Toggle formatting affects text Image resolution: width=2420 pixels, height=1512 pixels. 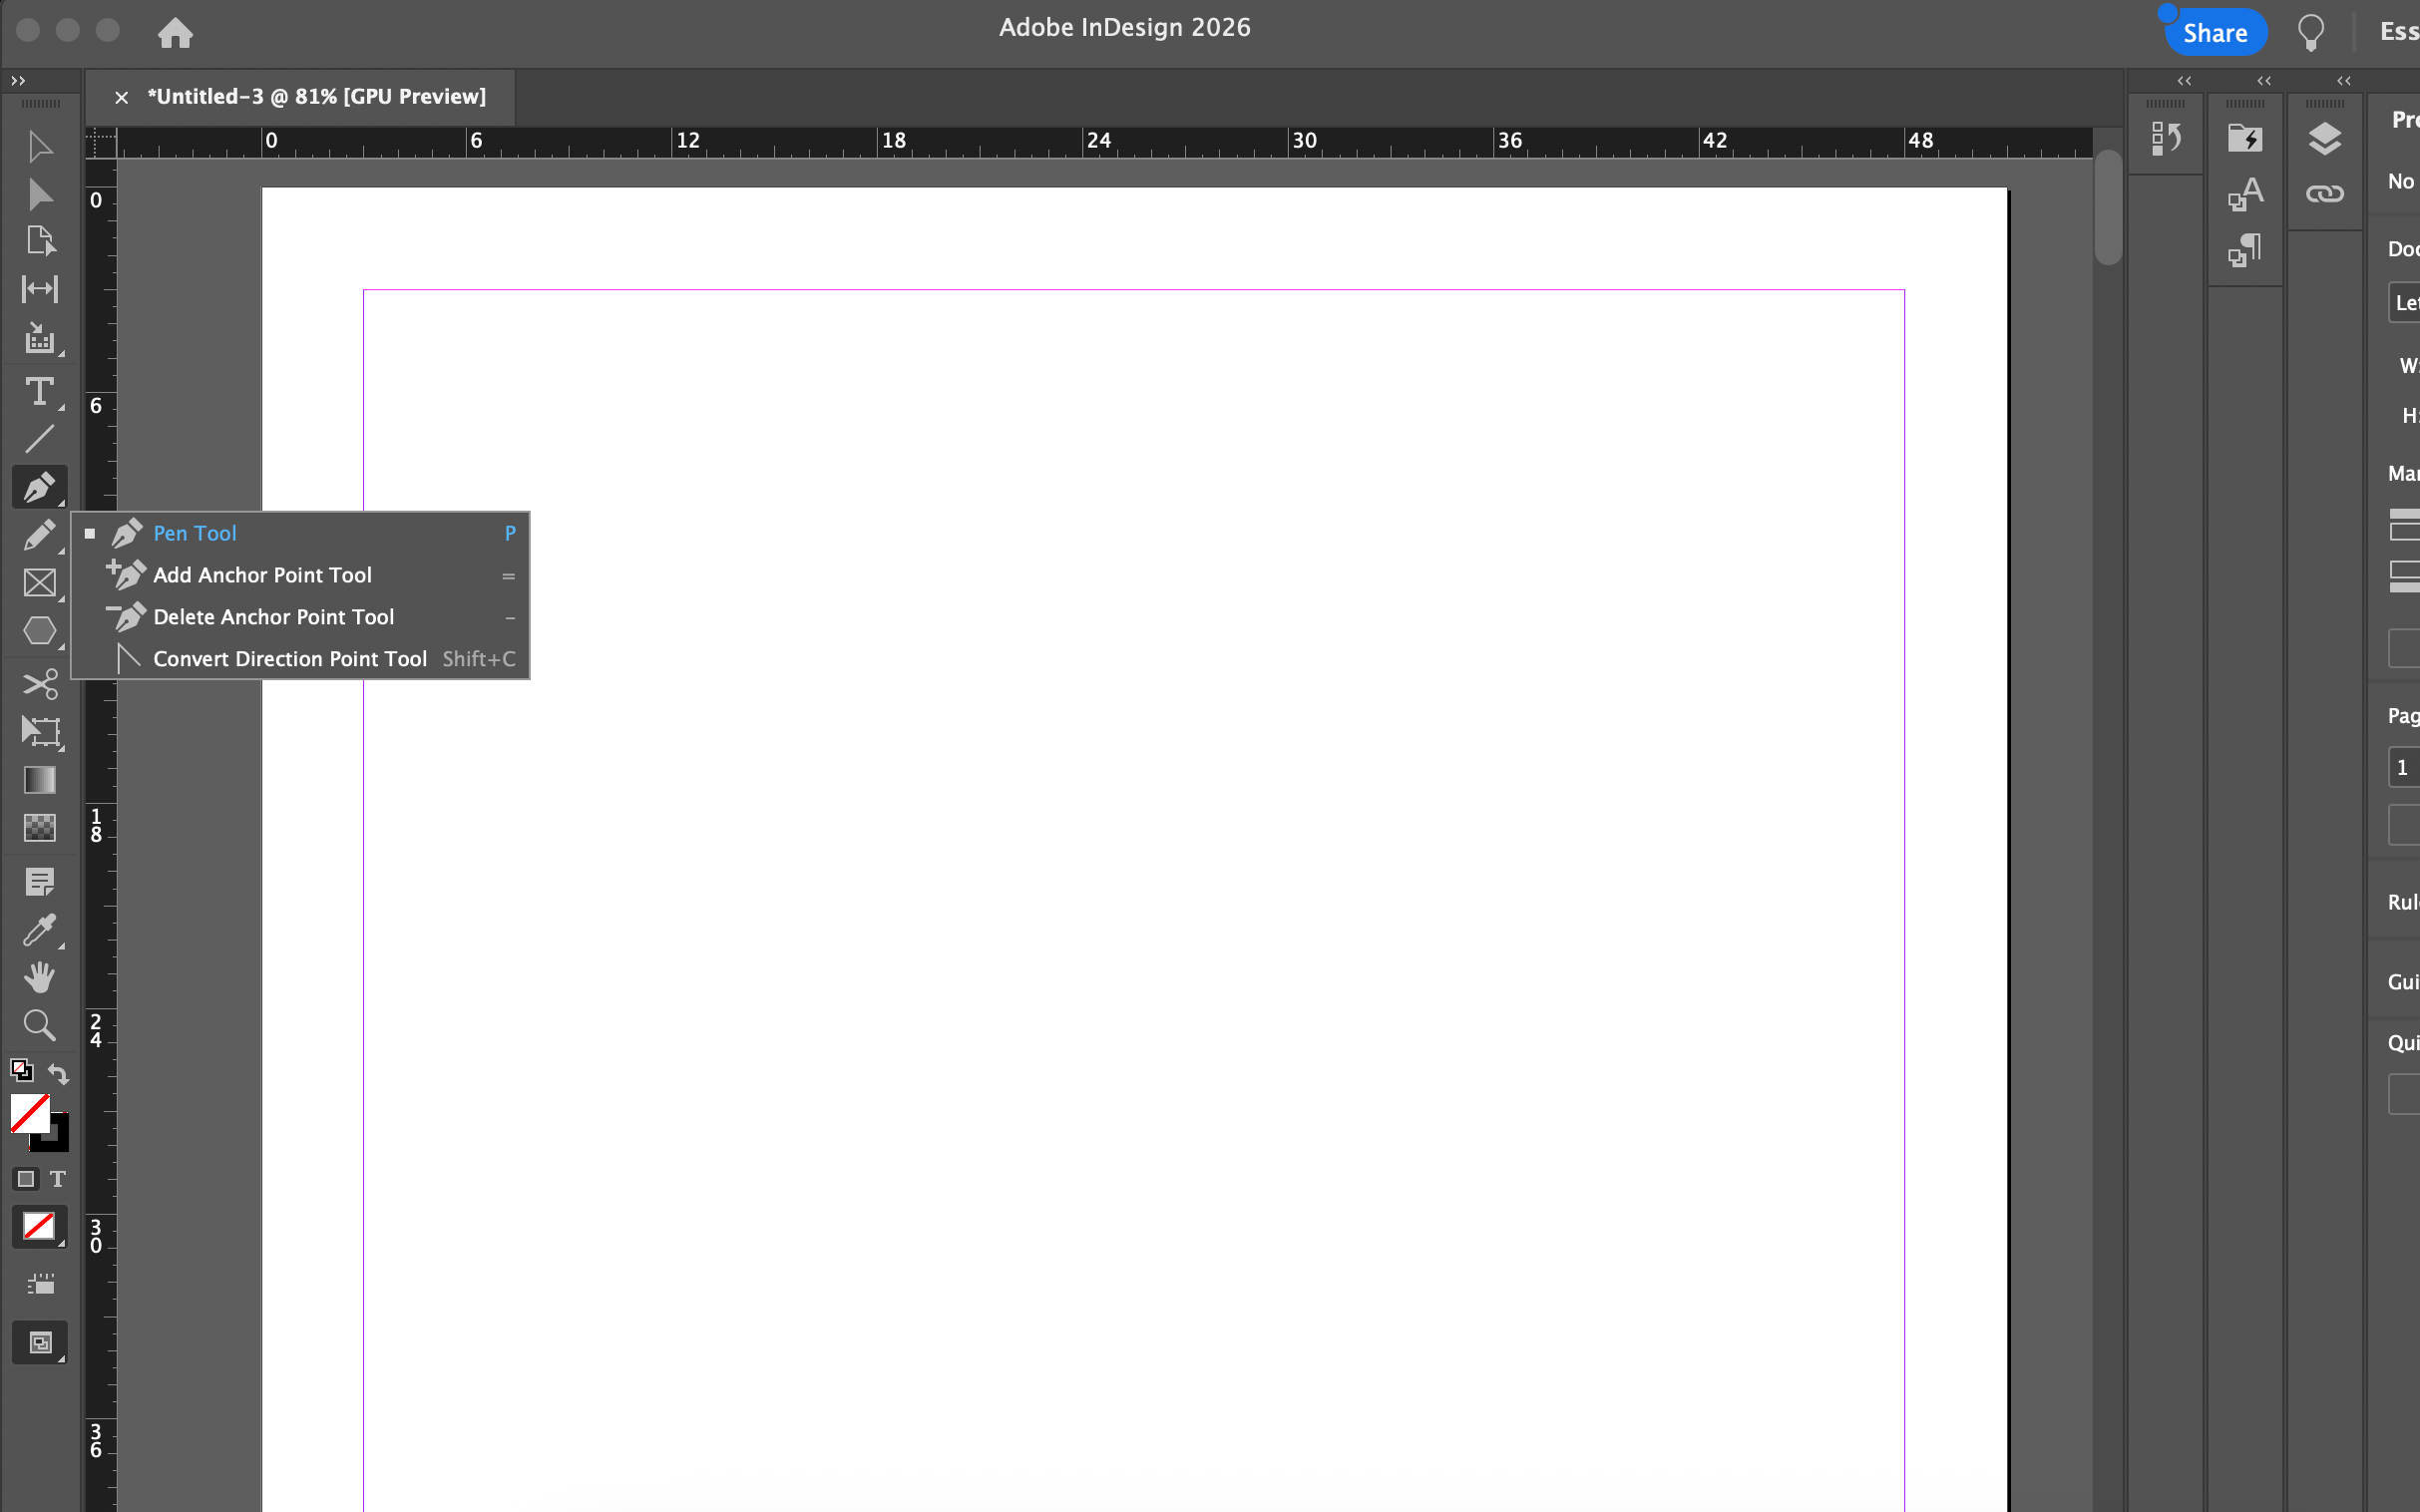tap(58, 1179)
